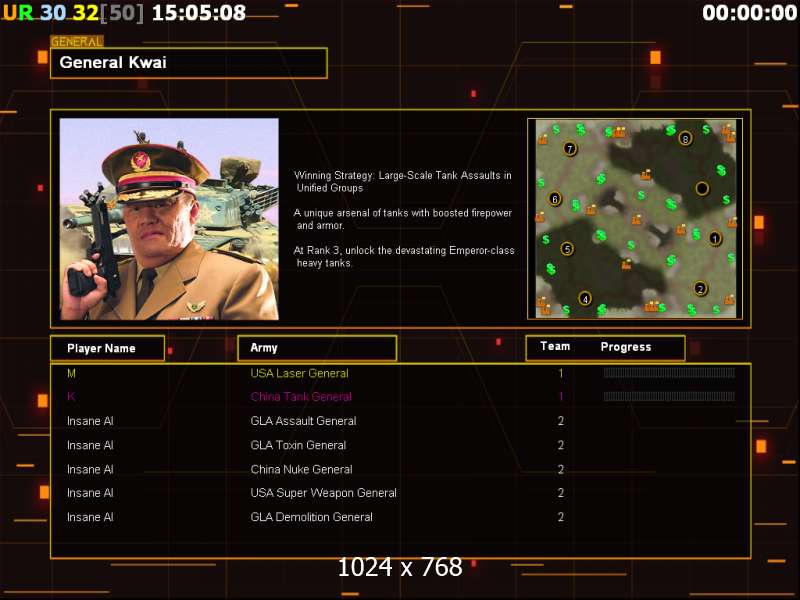Click start position marker 8 on minimap
The width and height of the screenshot is (800, 600).
pos(685,138)
